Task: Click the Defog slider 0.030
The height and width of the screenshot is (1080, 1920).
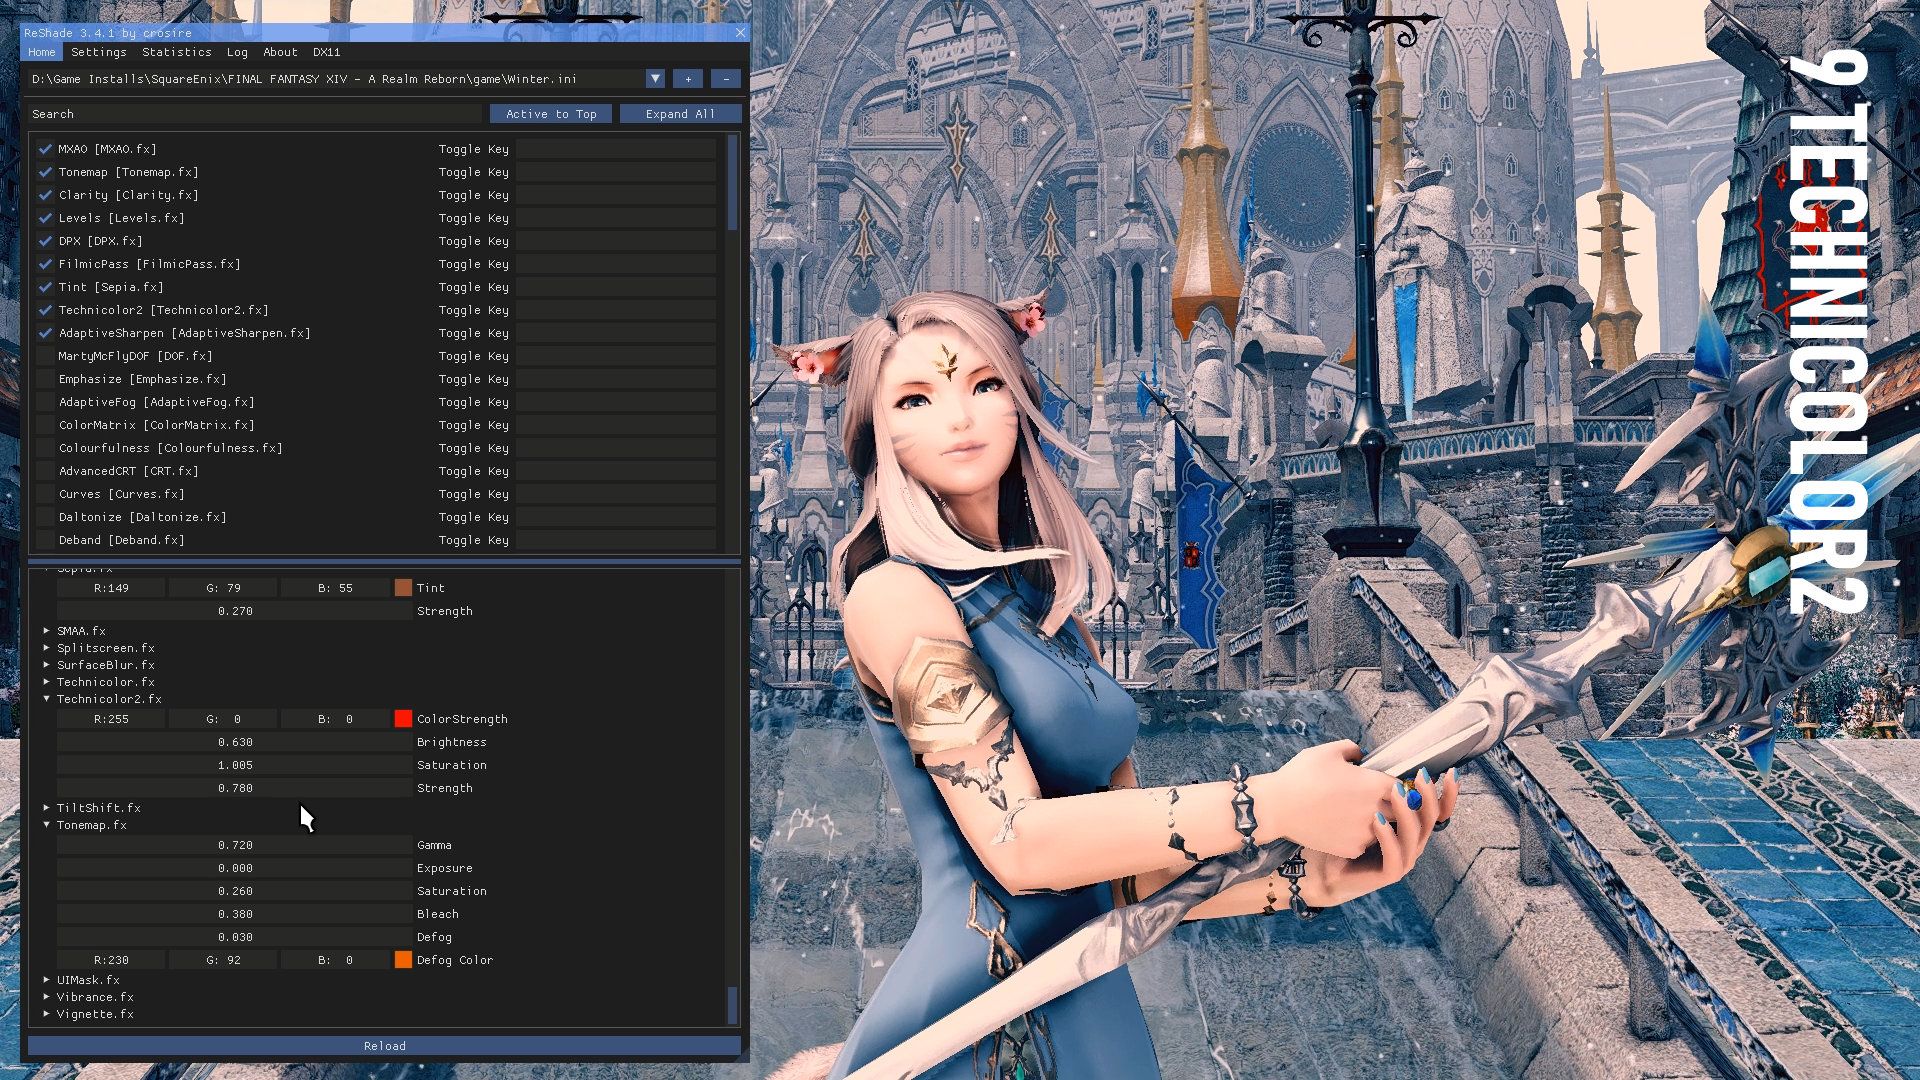Action: point(235,937)
